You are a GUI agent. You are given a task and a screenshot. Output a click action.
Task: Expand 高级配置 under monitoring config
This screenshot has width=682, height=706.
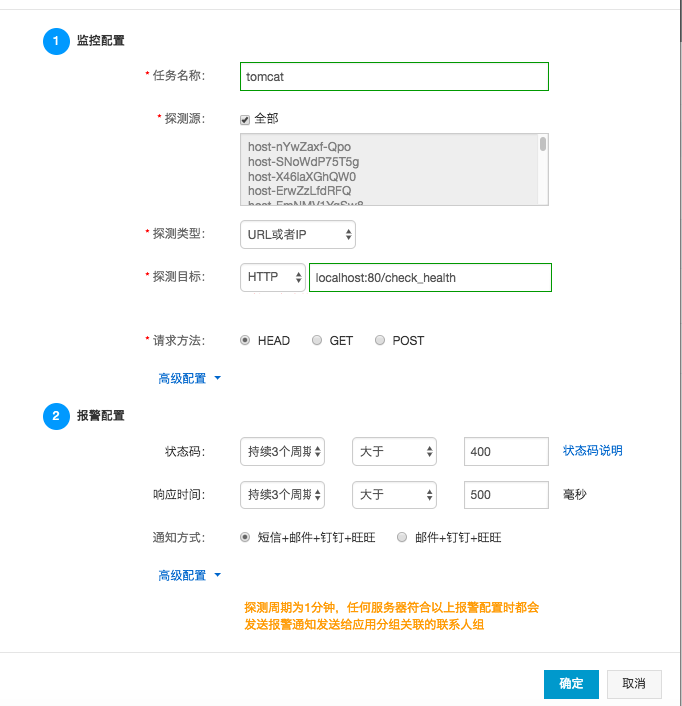point(190,378)
